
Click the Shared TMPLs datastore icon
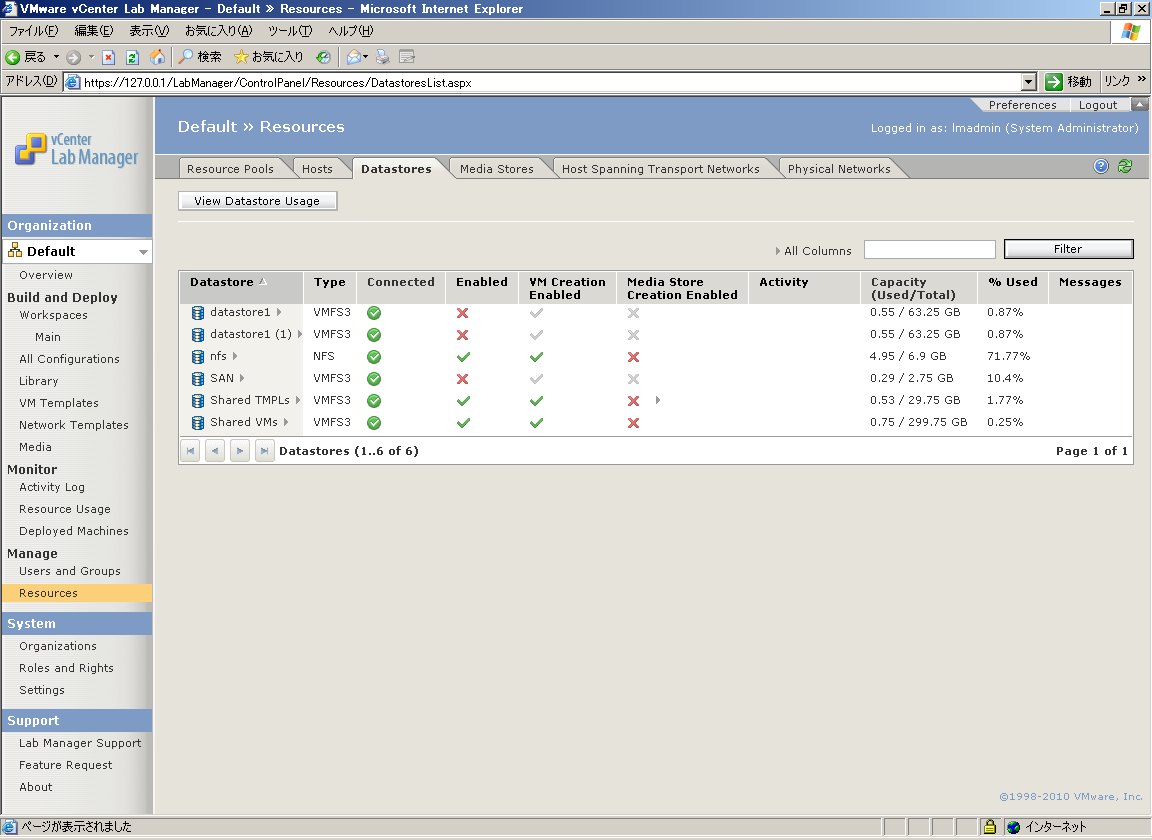pos(198,401)
